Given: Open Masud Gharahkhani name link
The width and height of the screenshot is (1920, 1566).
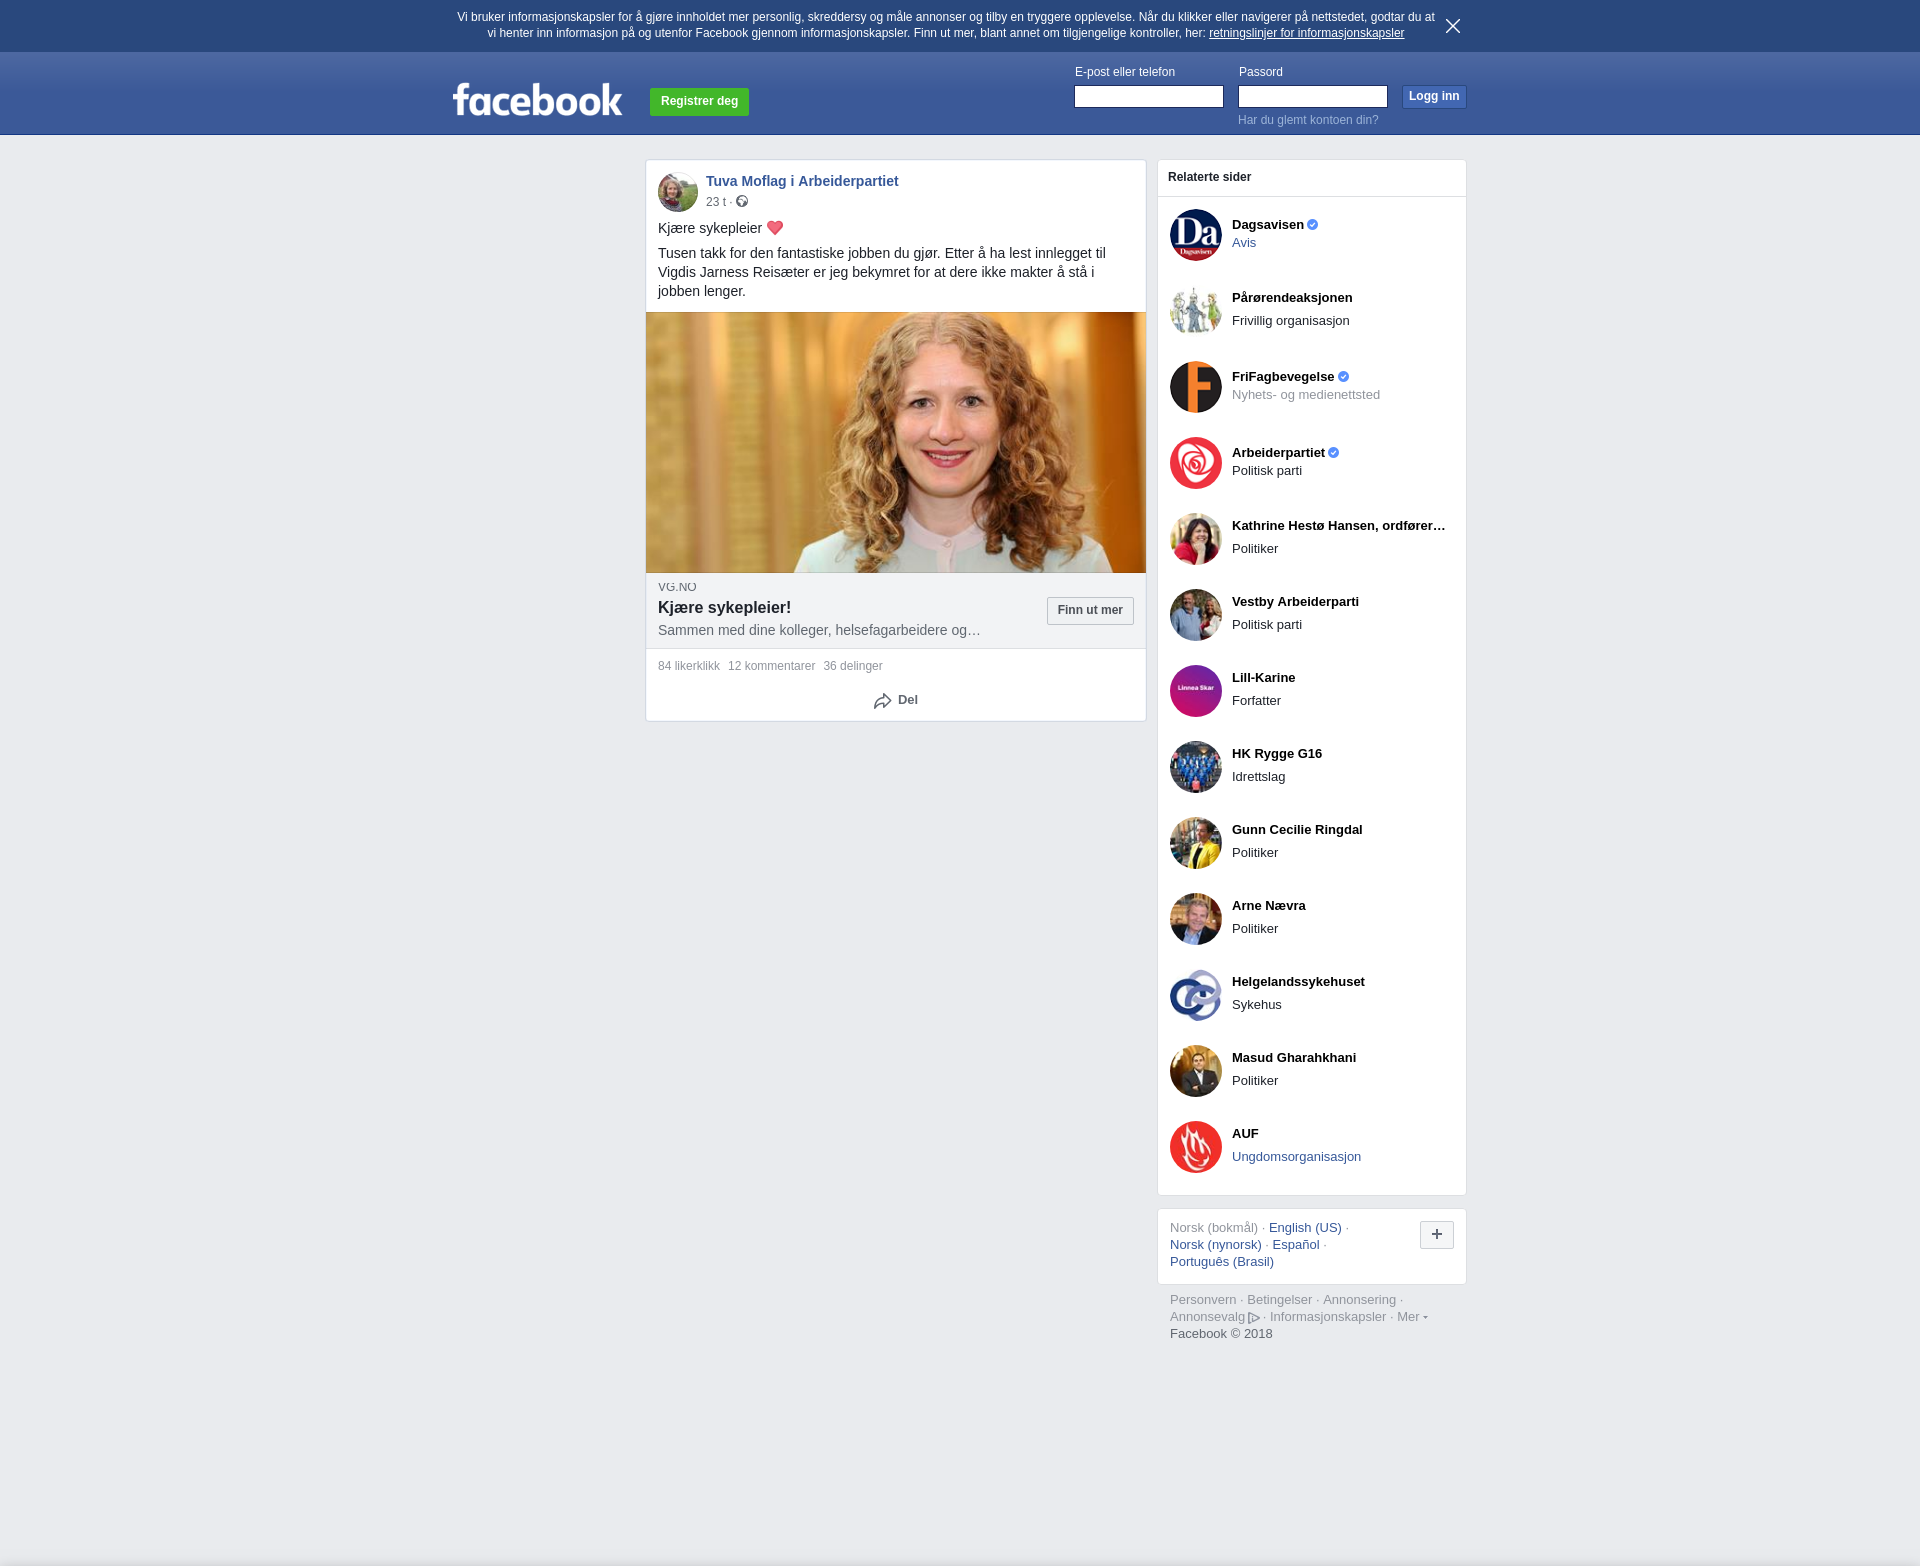Looking at the screenshot, I should [x=1294, y=1058].
